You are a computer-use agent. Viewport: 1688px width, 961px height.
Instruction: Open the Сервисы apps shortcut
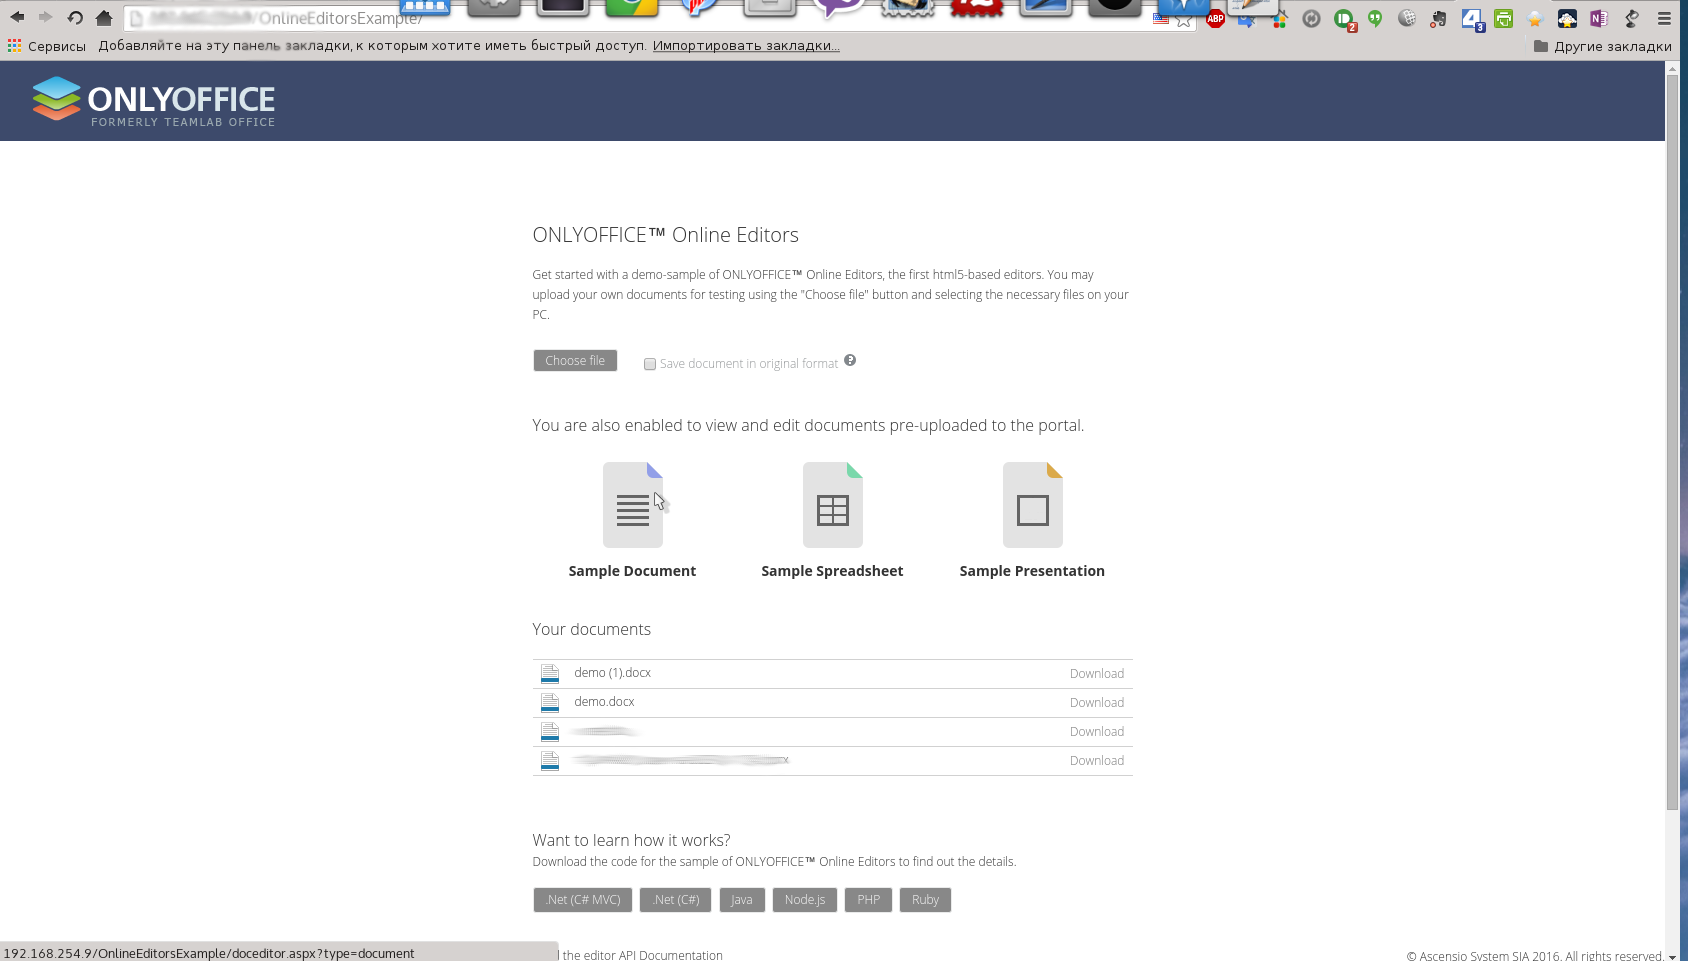point(46,46)
